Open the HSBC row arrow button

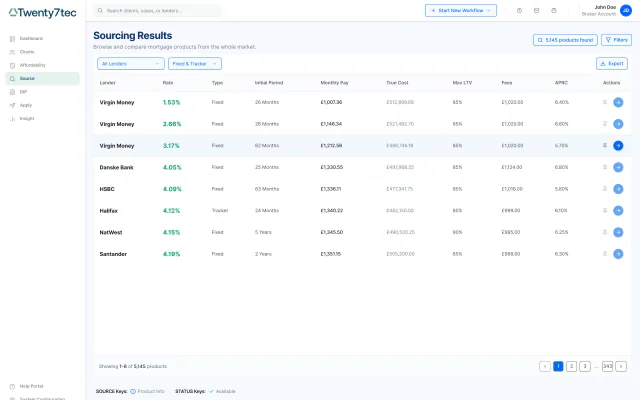point(618,189)
